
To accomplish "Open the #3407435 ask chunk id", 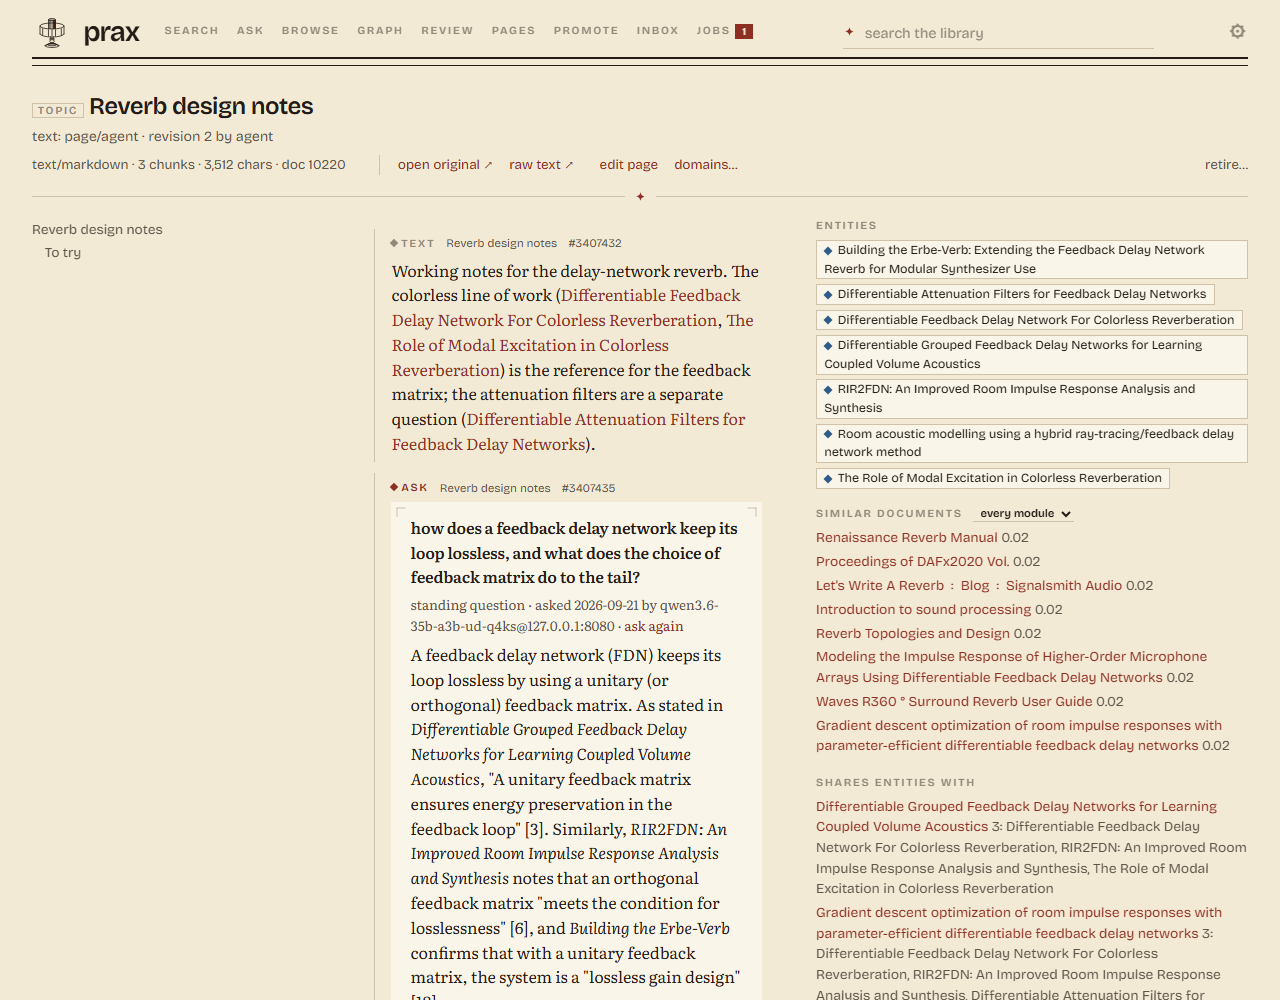I will pyautogui.click(x=589, y=488).
